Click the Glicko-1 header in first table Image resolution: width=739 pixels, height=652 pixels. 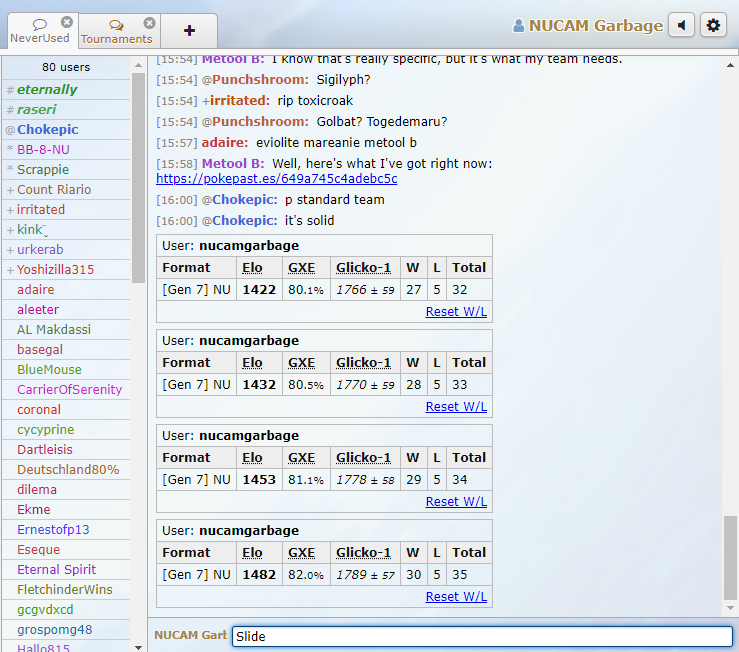pos(363,267)
